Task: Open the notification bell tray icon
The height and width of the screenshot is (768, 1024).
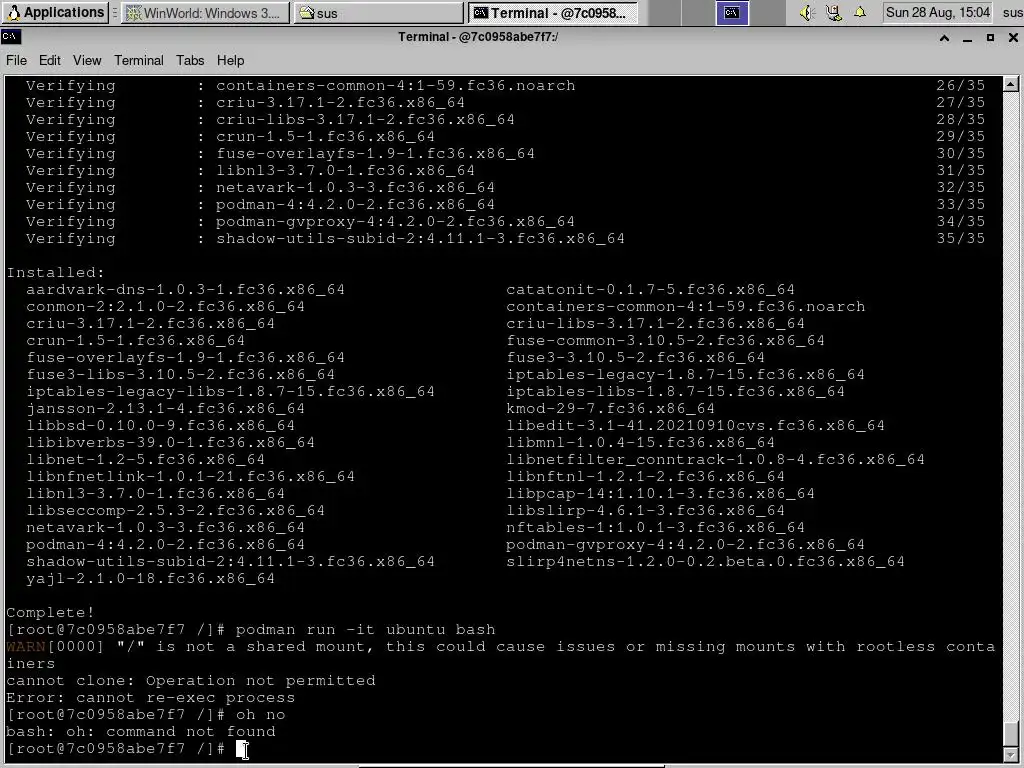Action: [859, 12]
